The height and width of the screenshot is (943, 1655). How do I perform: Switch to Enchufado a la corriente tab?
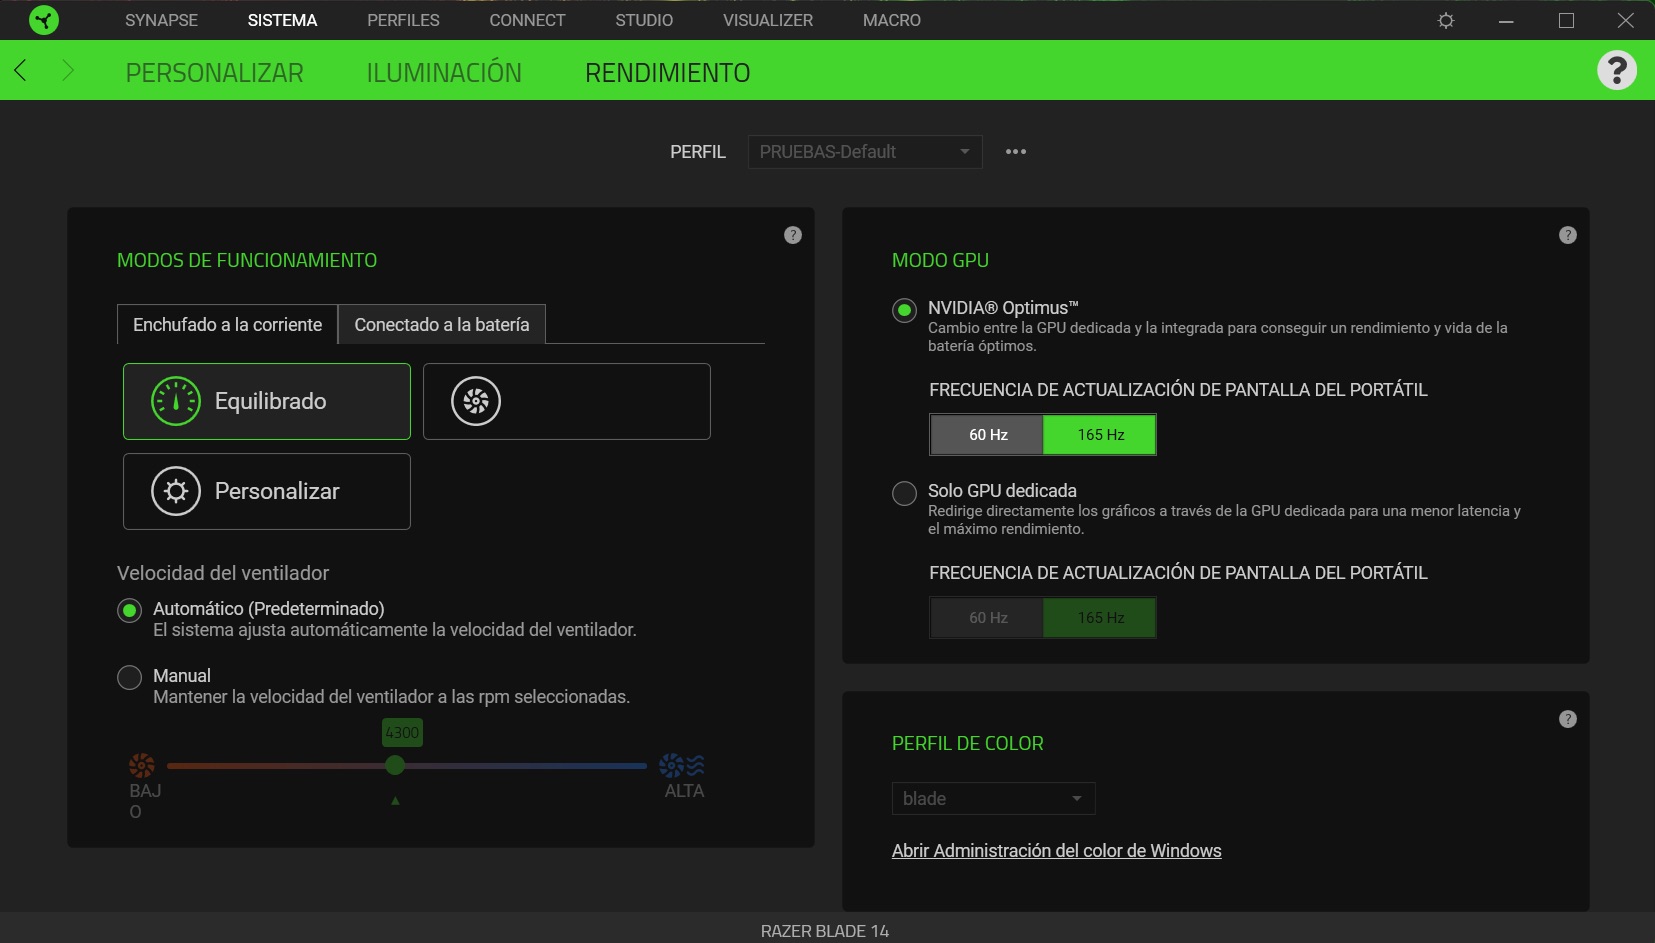(x=227, y=324)
